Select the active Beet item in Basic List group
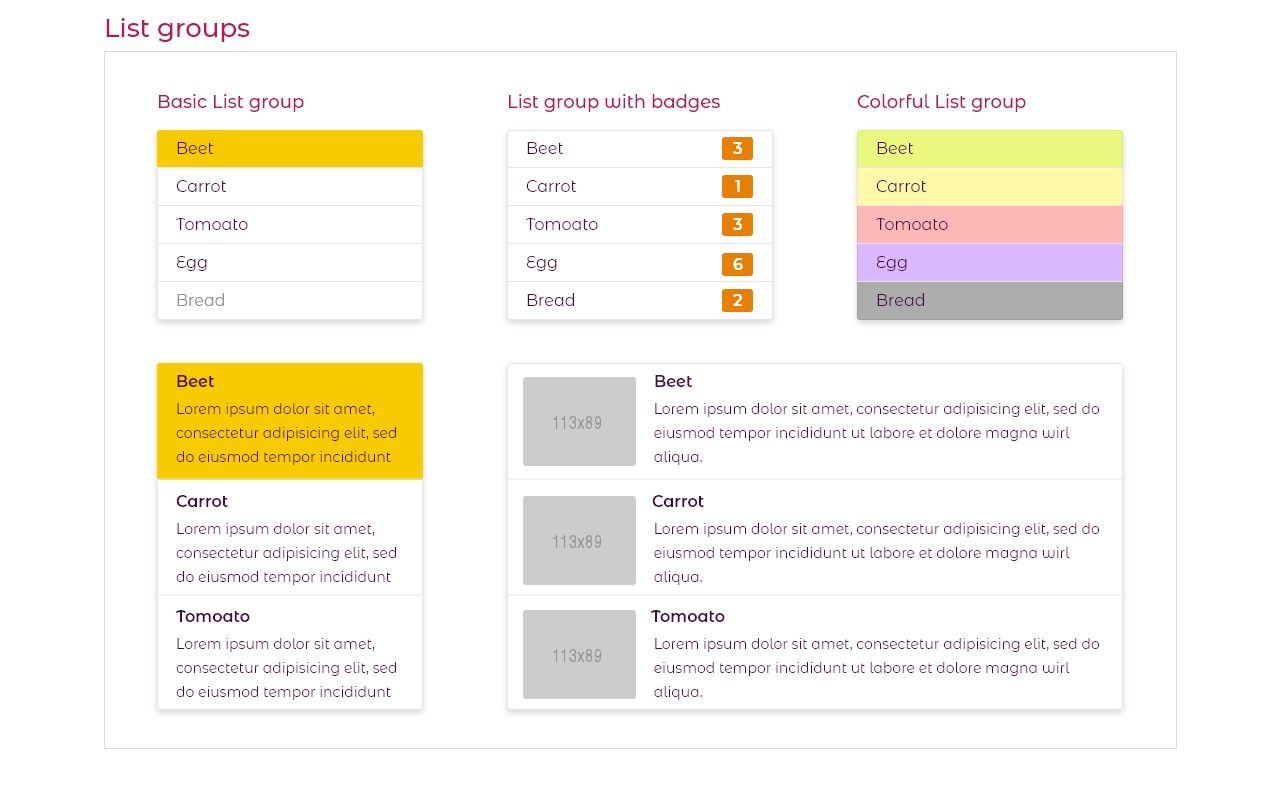1280x800 pixels. tap(290, 149)
